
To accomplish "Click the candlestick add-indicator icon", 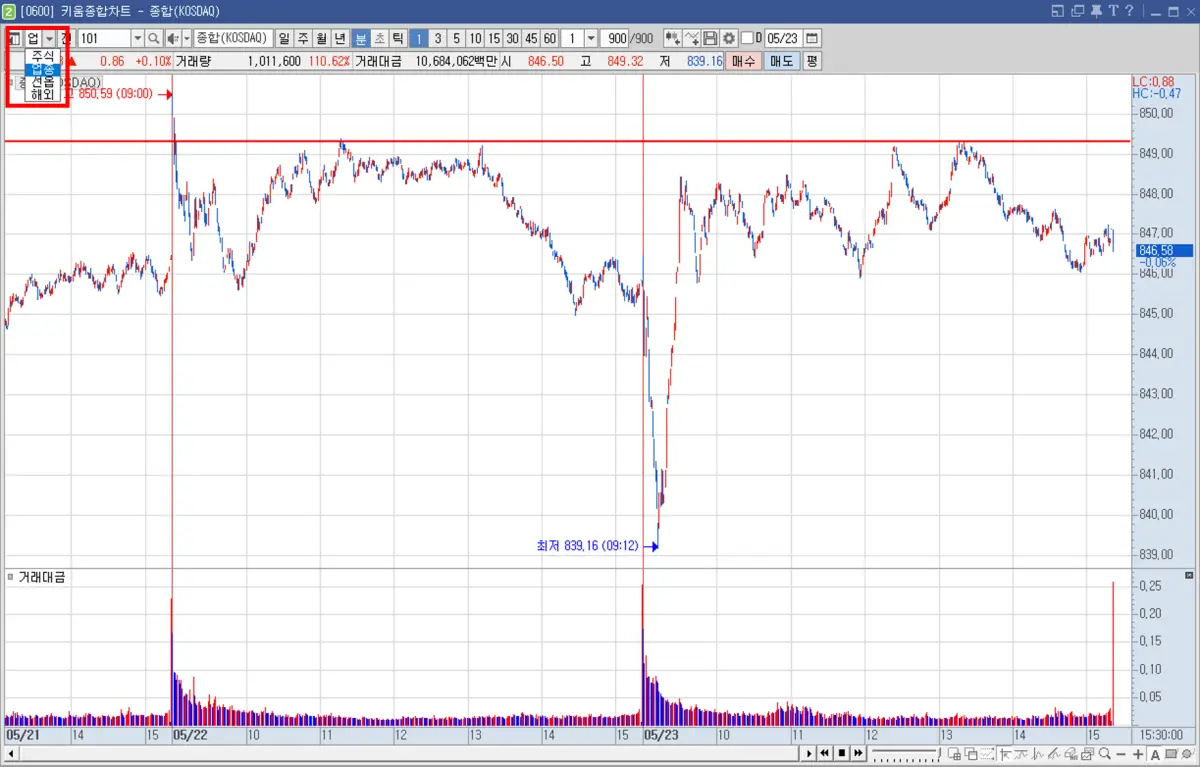I will (x=673, y=38).
